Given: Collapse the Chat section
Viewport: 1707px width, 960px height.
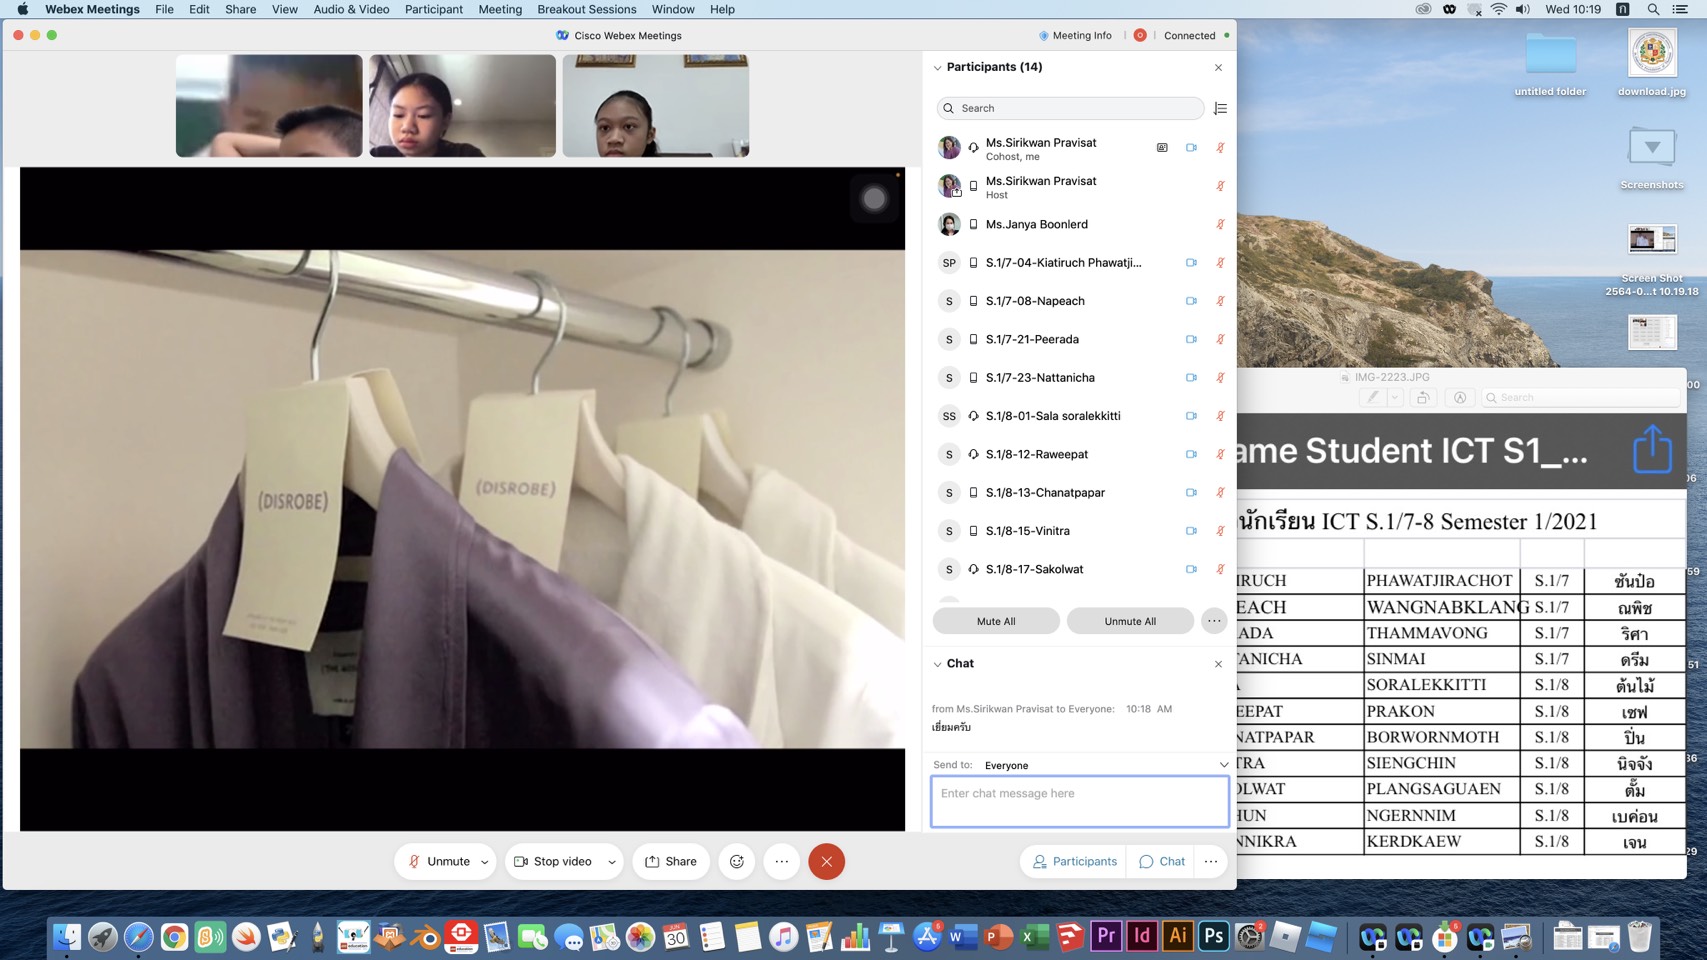Looking at the screenshot, I should point(937,664).
